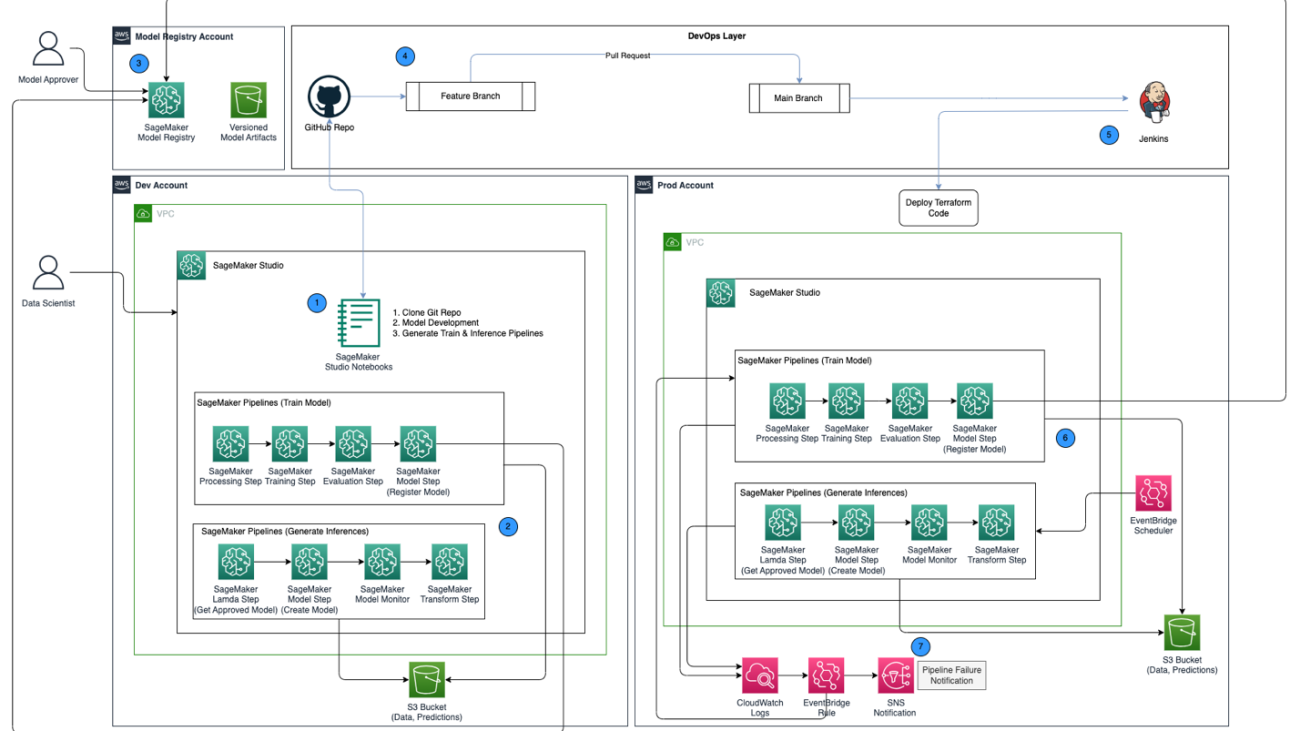1300x731 pixels.
Task: Click Dev 'SageMaker Pipelines (Train Model)' heading
Action: pos(264,403)
